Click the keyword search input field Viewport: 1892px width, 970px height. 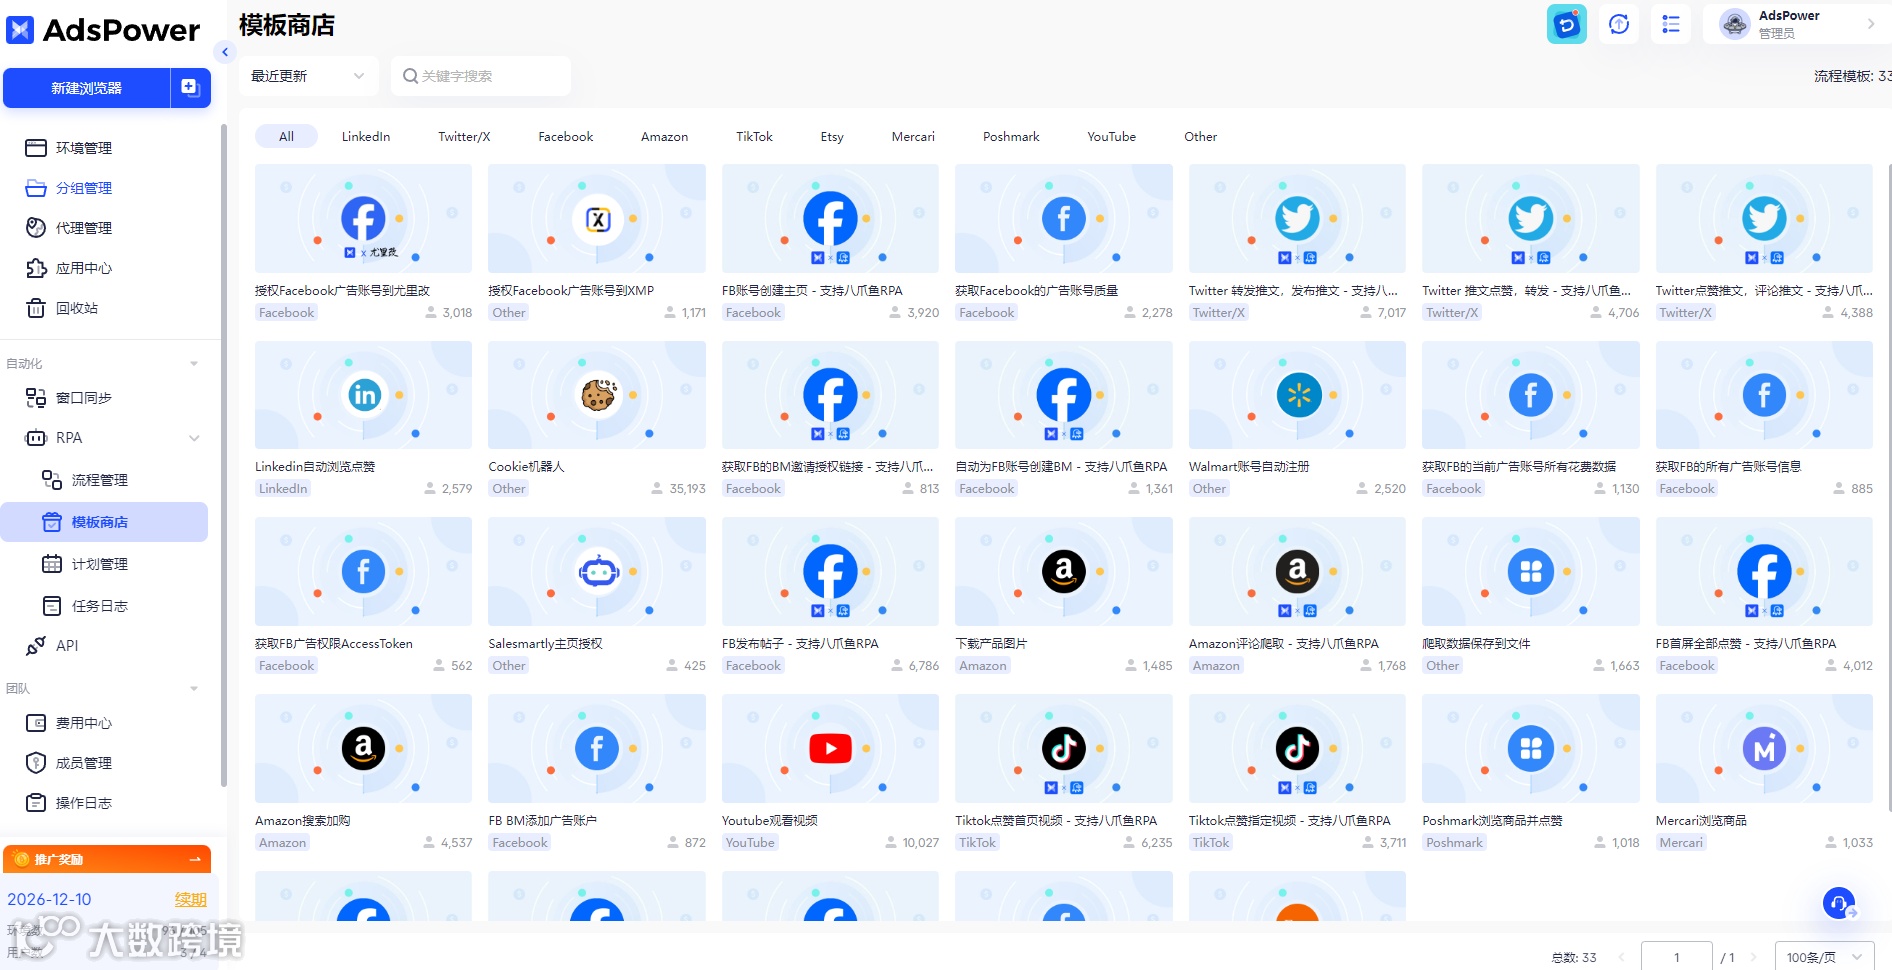(481, 76)
